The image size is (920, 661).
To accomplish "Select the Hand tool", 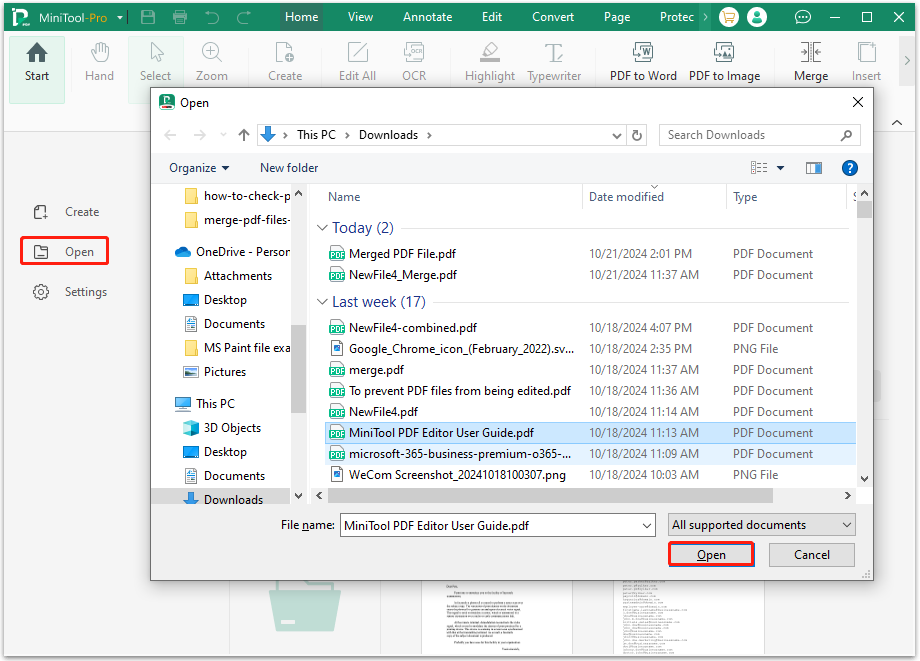I will 99,62.
